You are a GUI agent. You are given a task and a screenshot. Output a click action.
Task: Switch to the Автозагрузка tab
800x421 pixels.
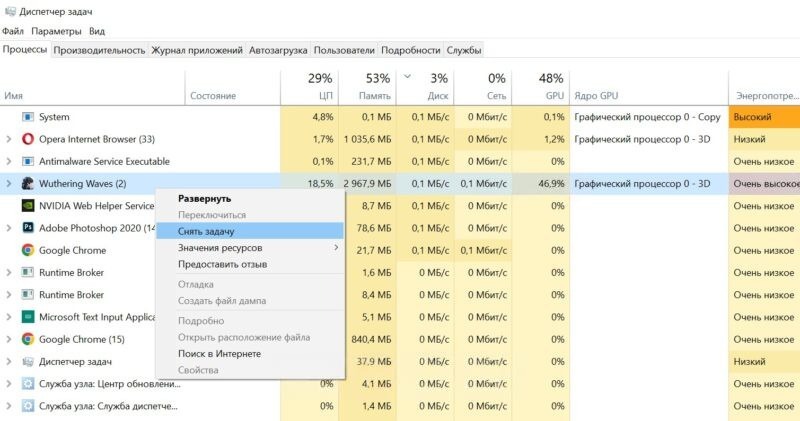point(278,50)
